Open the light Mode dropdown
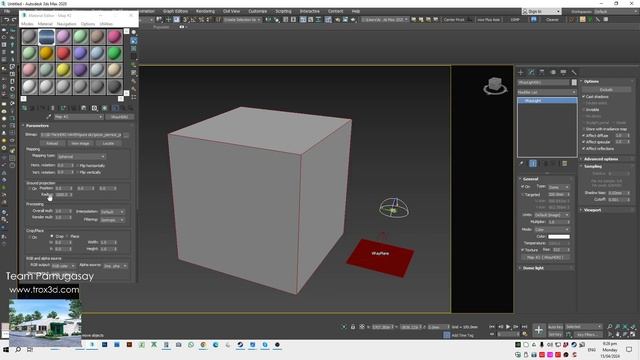The height and width of the screenshot is (360, 640). click(551, 229)
